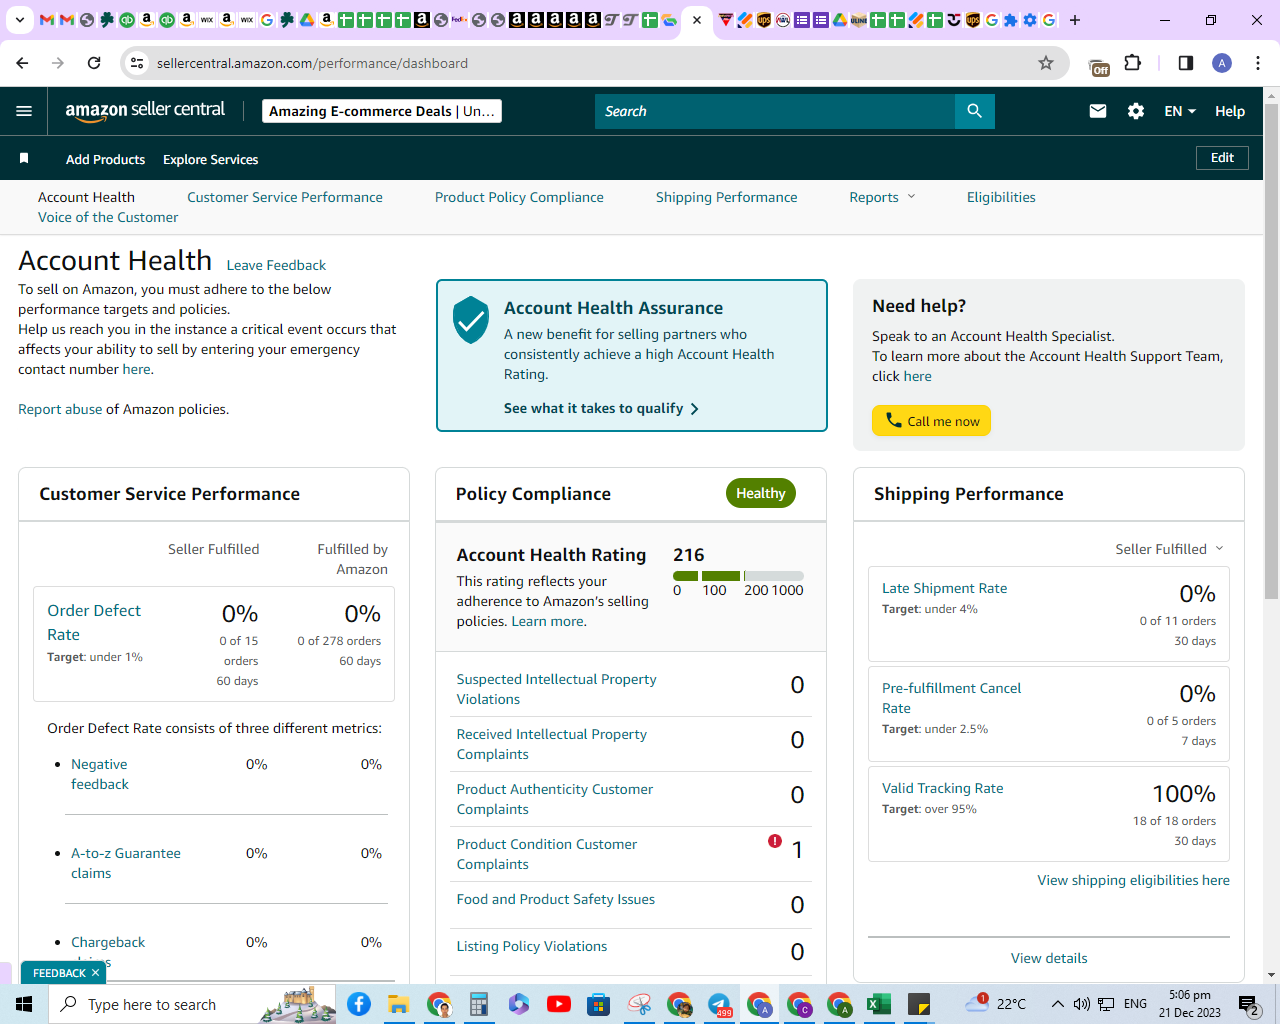Open a new browser tab

tap(1075, 20)
